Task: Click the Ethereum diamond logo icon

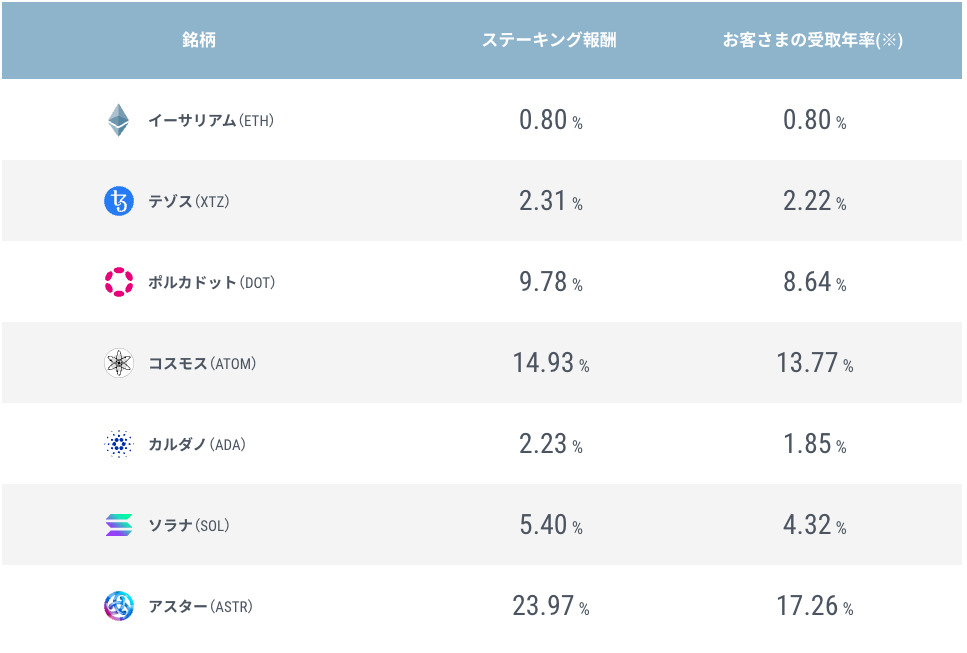Action: pyautogui.click(x=119, y=120)
